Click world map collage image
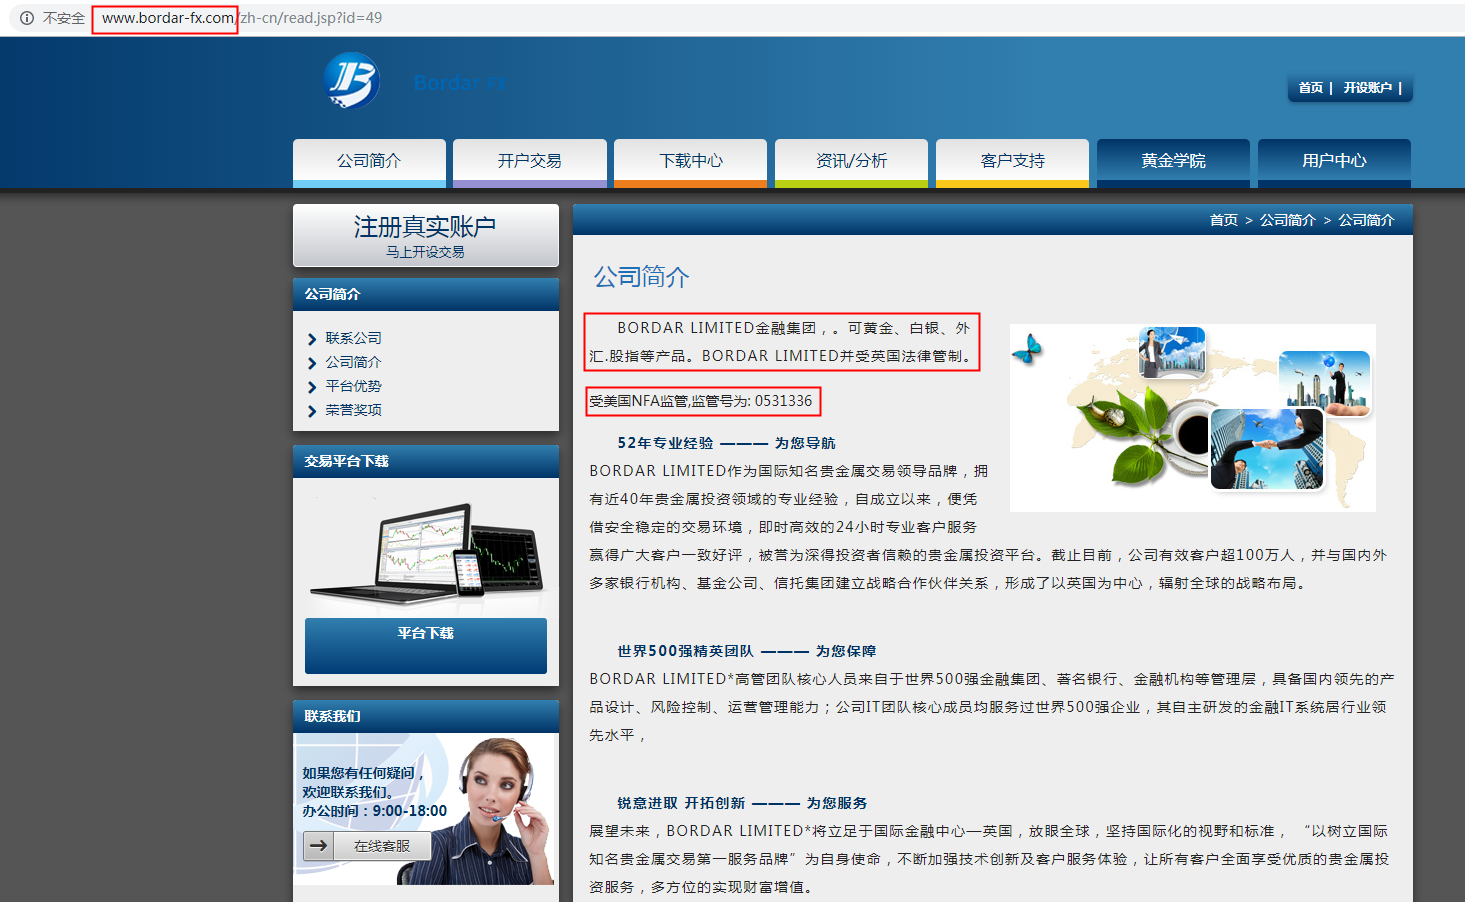This screenshot has height=902, width=1465. pos(1192,417)
